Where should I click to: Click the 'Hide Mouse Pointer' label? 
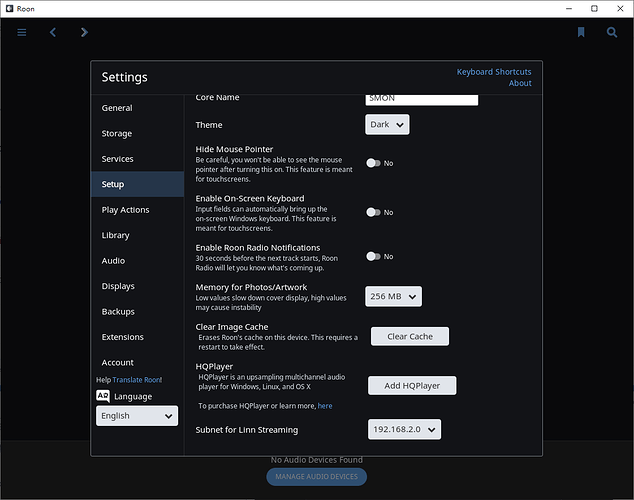[234, 149]
